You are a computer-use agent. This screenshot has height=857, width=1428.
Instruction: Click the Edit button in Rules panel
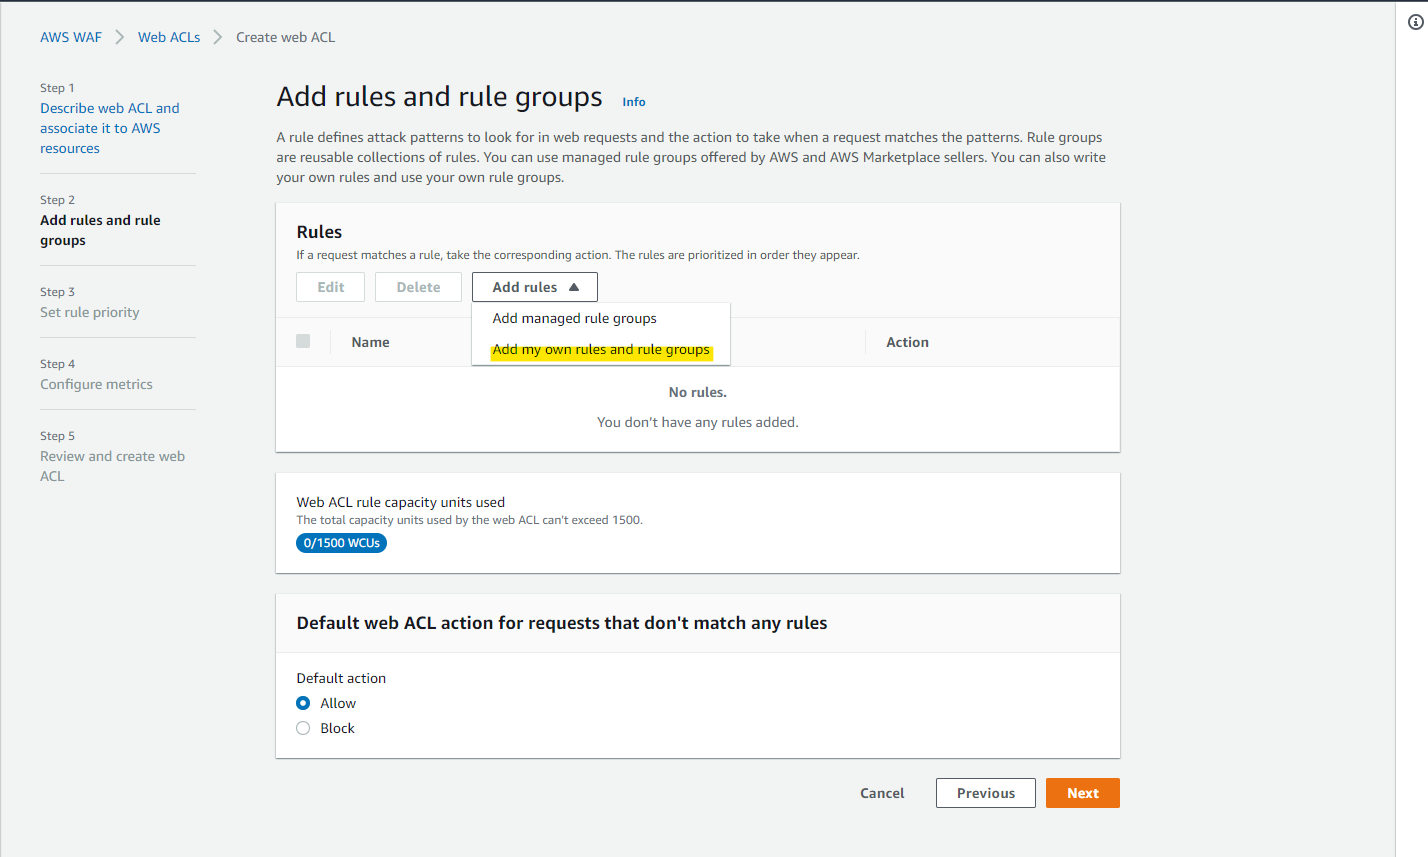click(330, 287)
